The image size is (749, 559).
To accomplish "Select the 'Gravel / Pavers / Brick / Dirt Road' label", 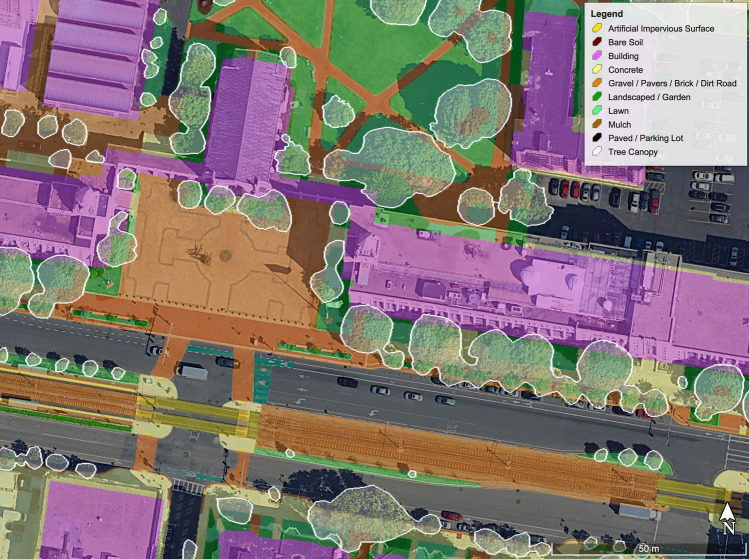I will [x=672, y=83].
